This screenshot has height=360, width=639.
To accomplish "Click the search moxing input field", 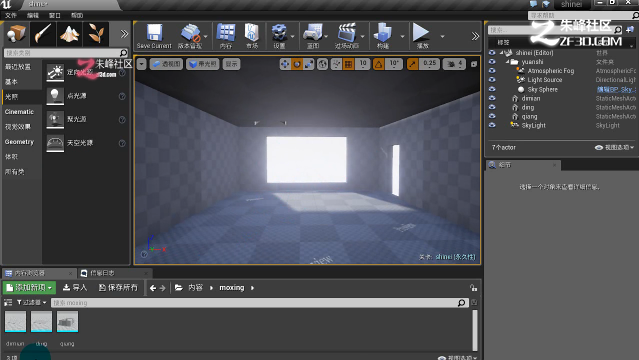I will 259,303.
